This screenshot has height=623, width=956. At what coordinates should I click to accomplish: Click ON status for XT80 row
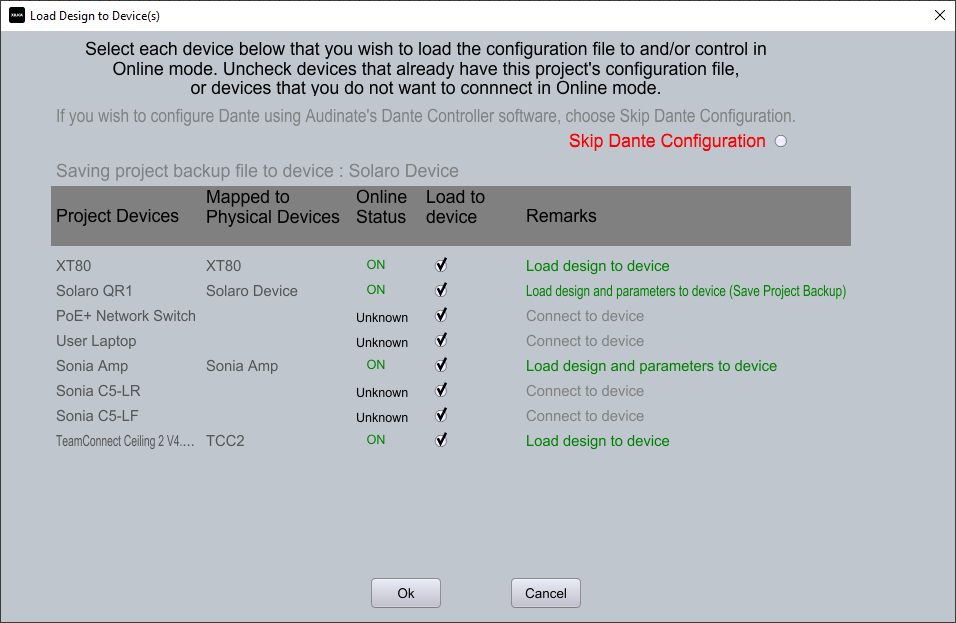(x=376, y=265)
